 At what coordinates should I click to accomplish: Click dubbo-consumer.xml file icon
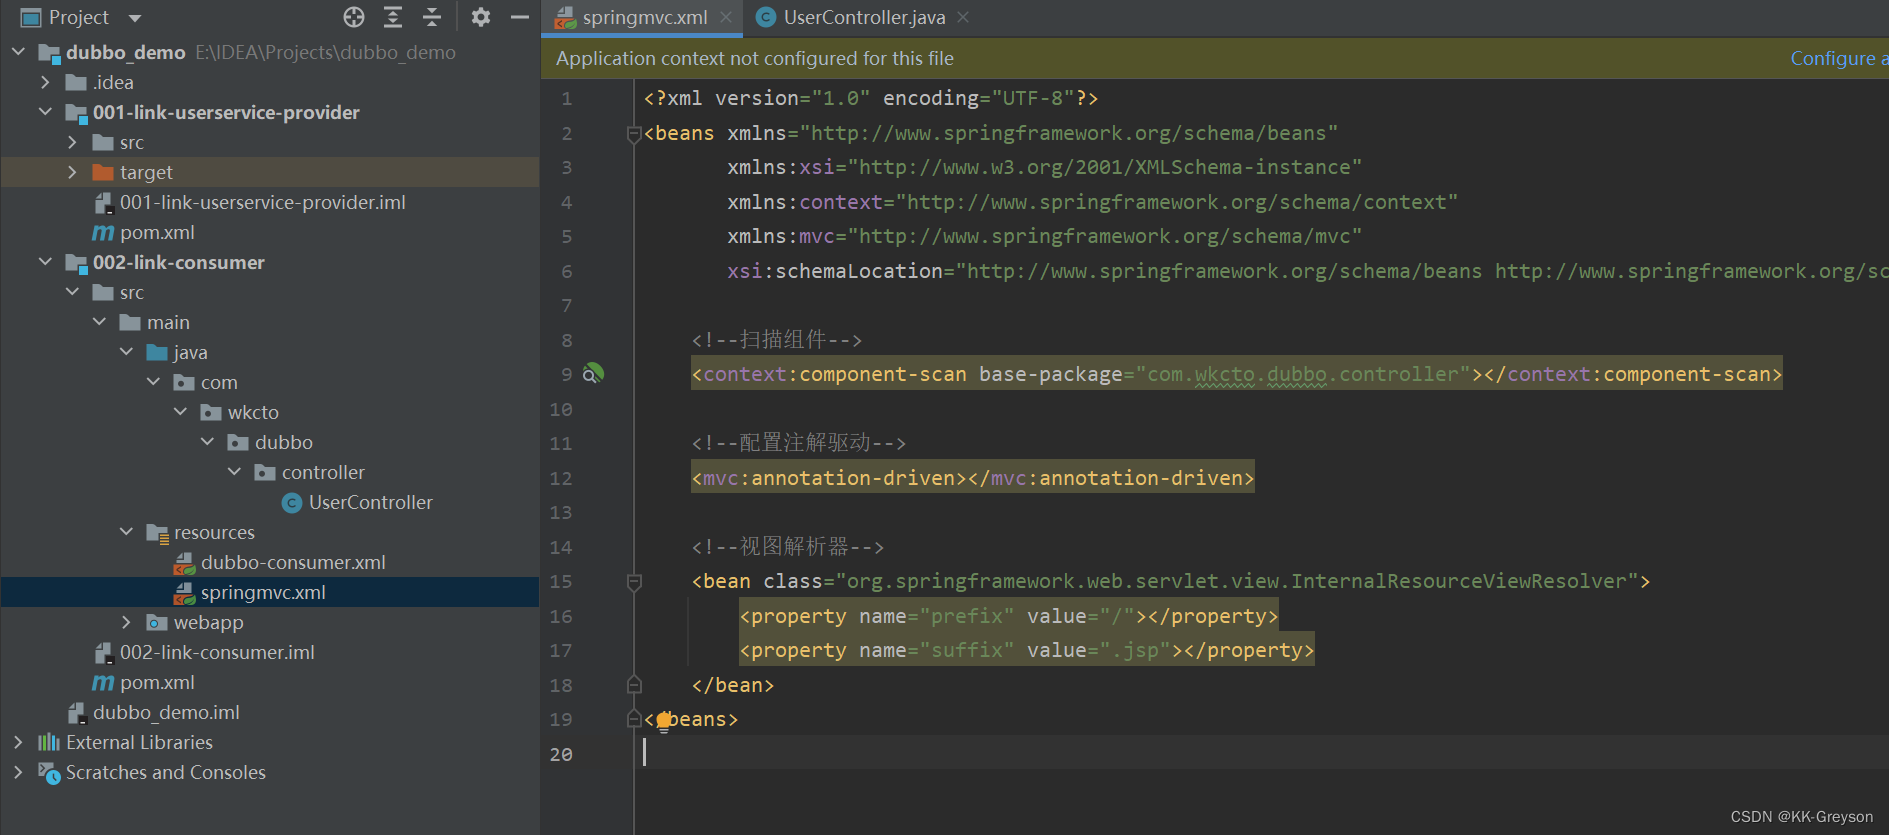[x=184, y=563]
